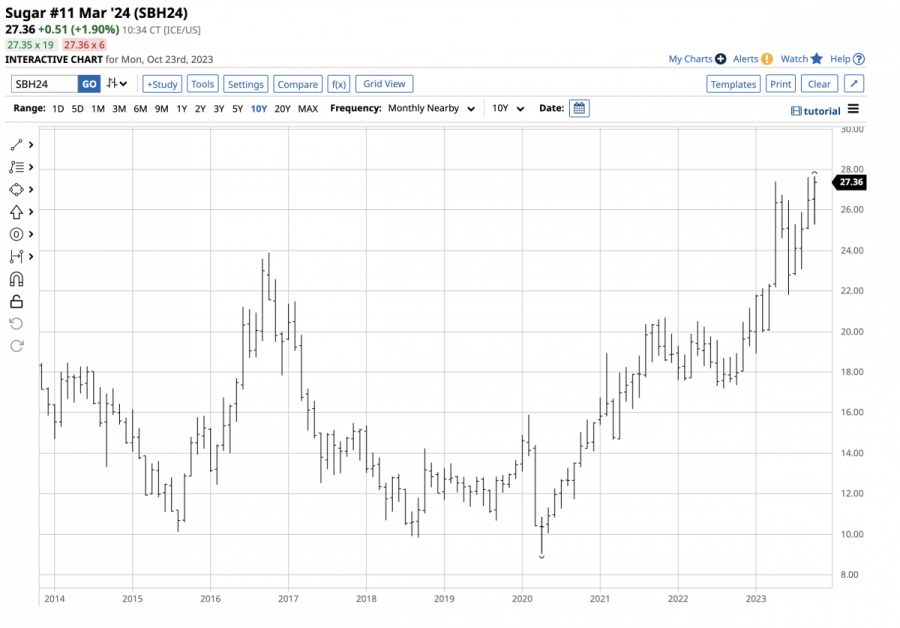Click the 27.36 current price label
Viewport: 900px width, 628px height.
(849, 182)
